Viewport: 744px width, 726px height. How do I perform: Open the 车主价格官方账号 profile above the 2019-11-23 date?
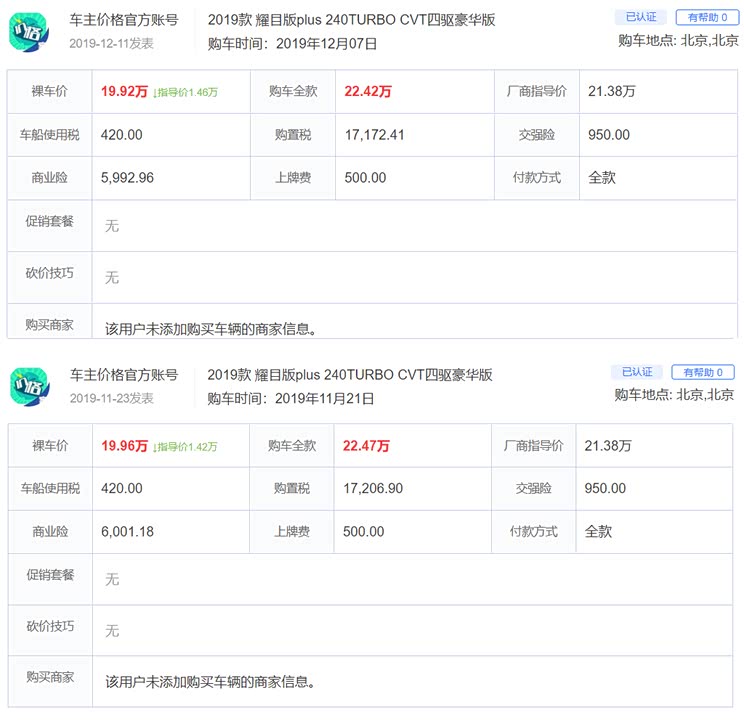pos(124,375)
